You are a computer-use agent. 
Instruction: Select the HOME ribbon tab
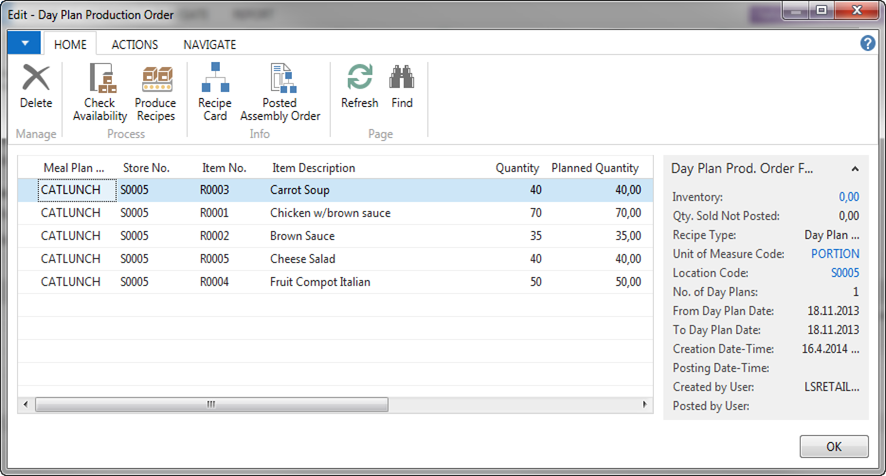click(x=70, y=45)
